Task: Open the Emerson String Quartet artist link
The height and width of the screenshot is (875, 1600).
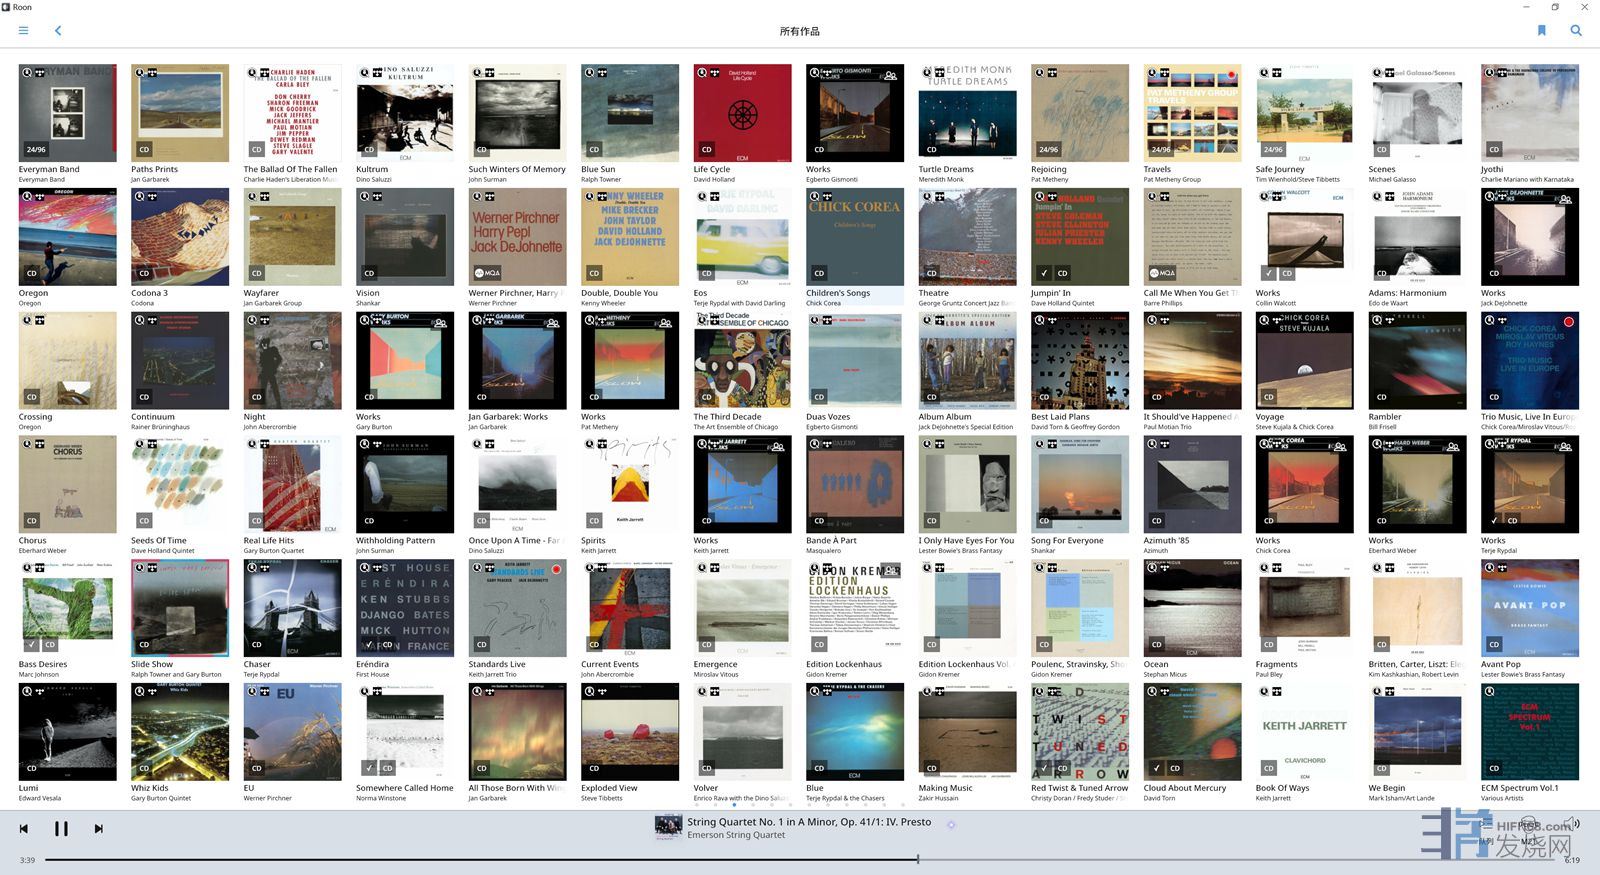Action: click(x=736, y=835)
